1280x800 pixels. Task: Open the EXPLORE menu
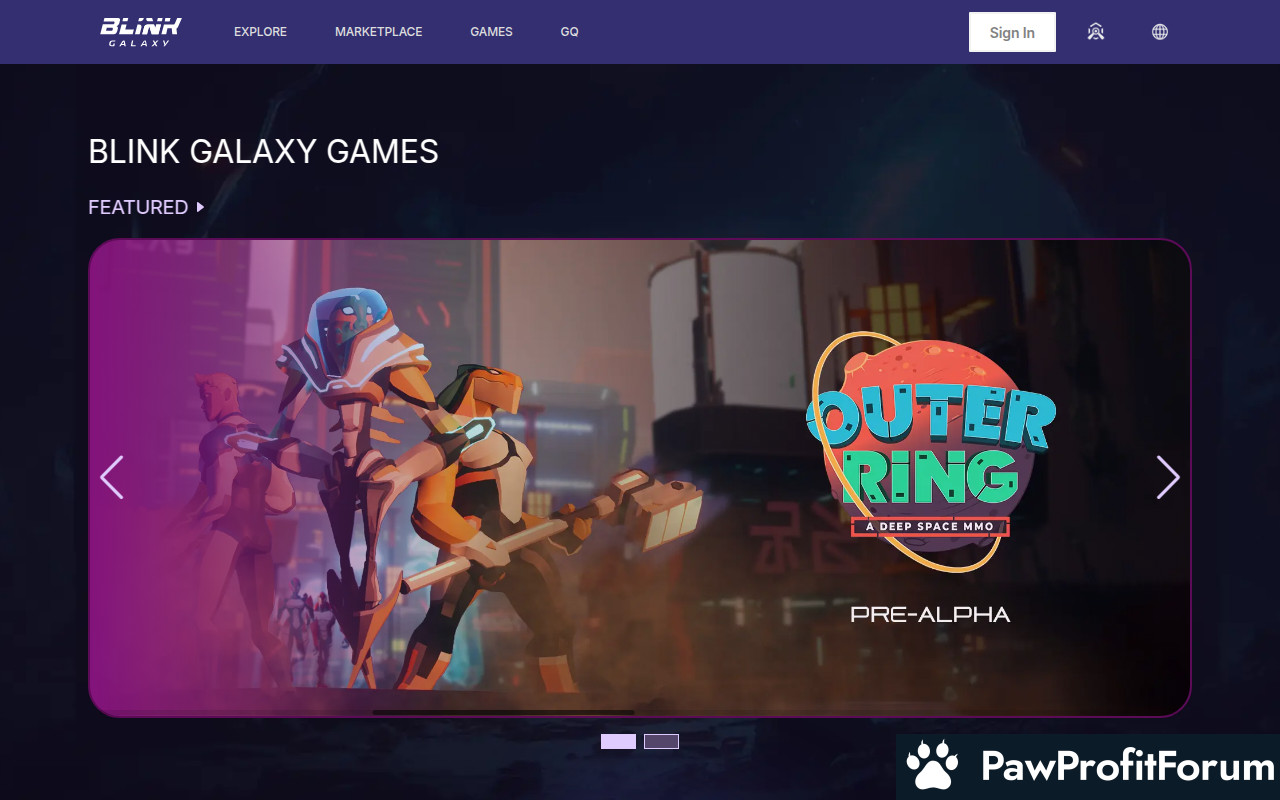260,32
